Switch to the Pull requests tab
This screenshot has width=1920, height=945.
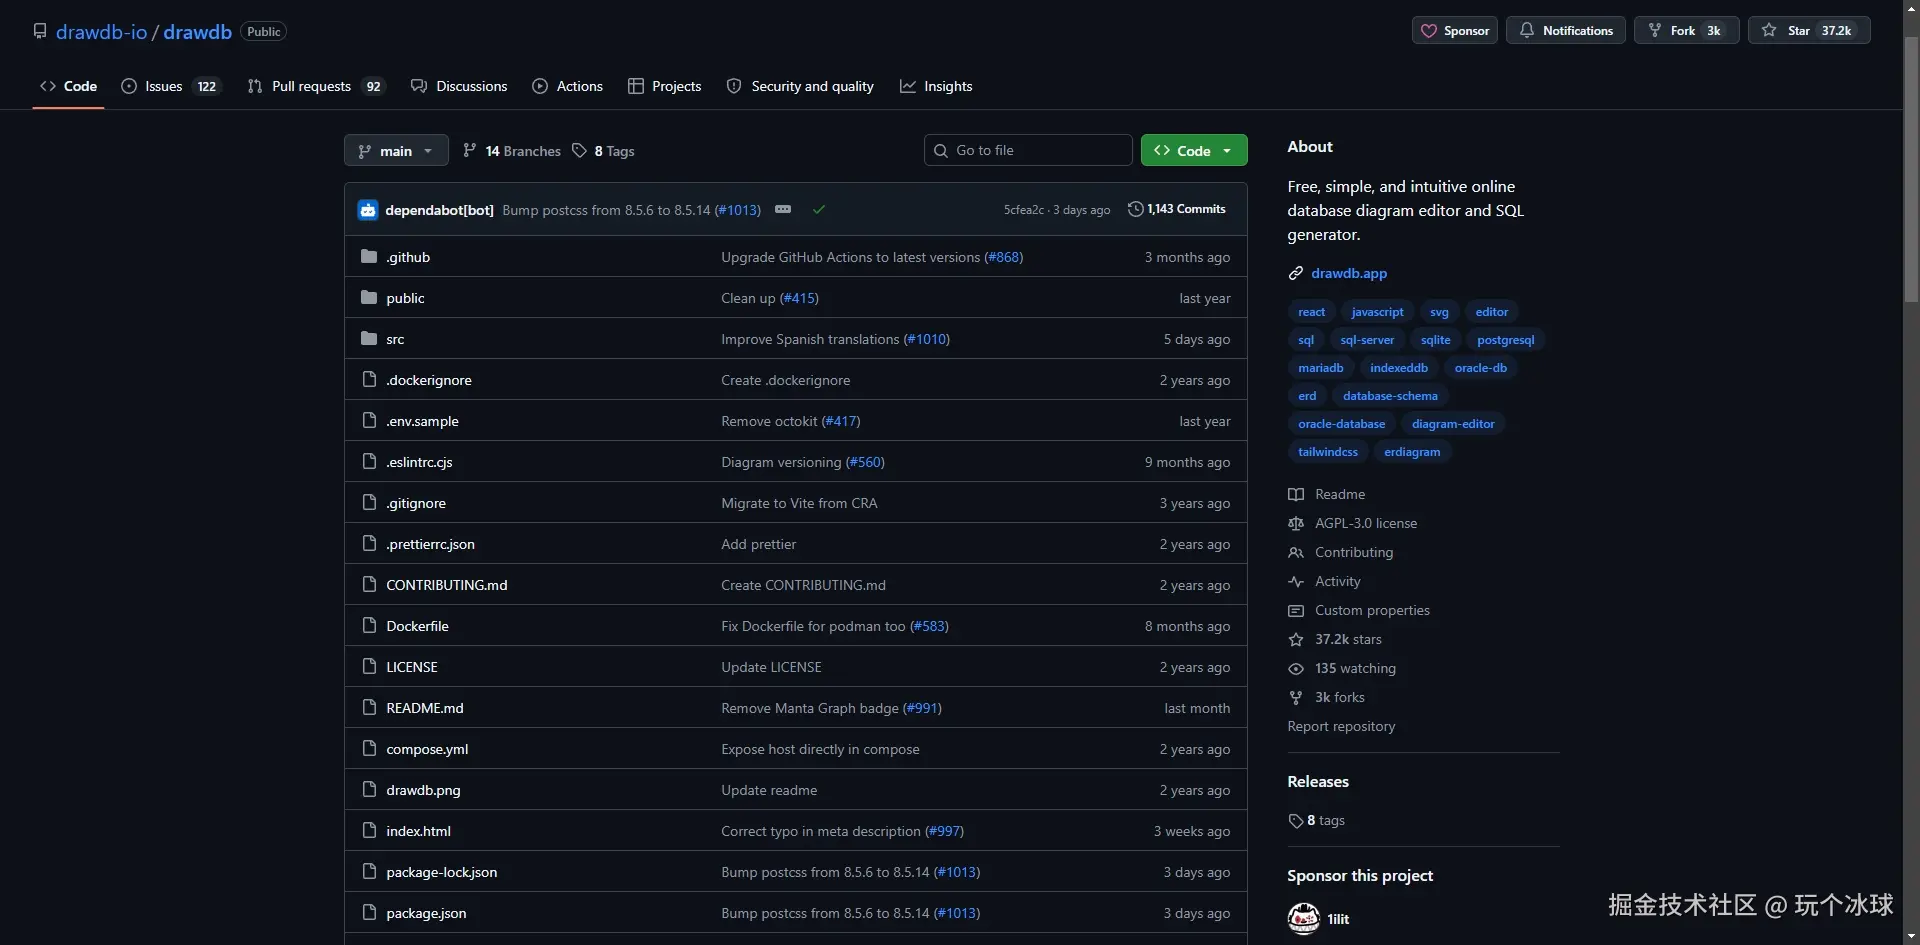(x=315, y=86)
